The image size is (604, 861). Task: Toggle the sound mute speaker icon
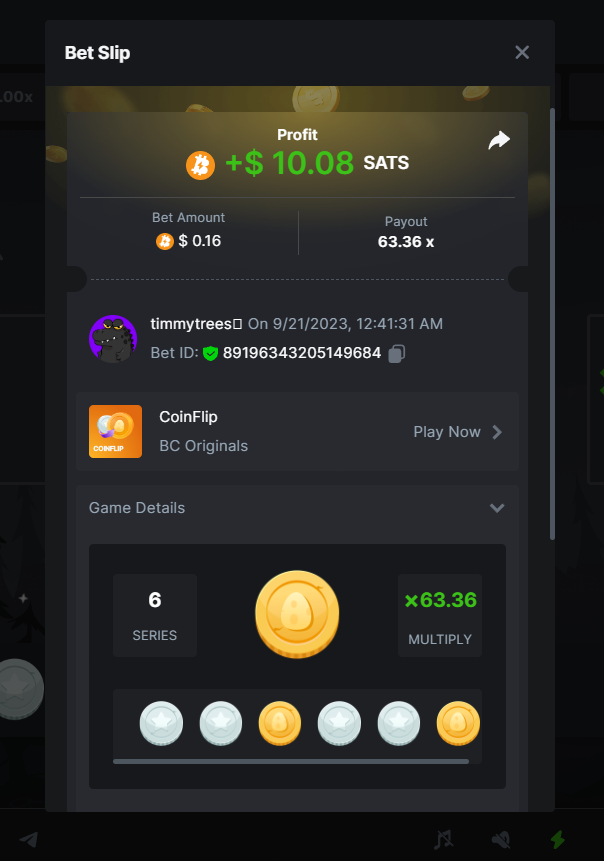[501, 839]
